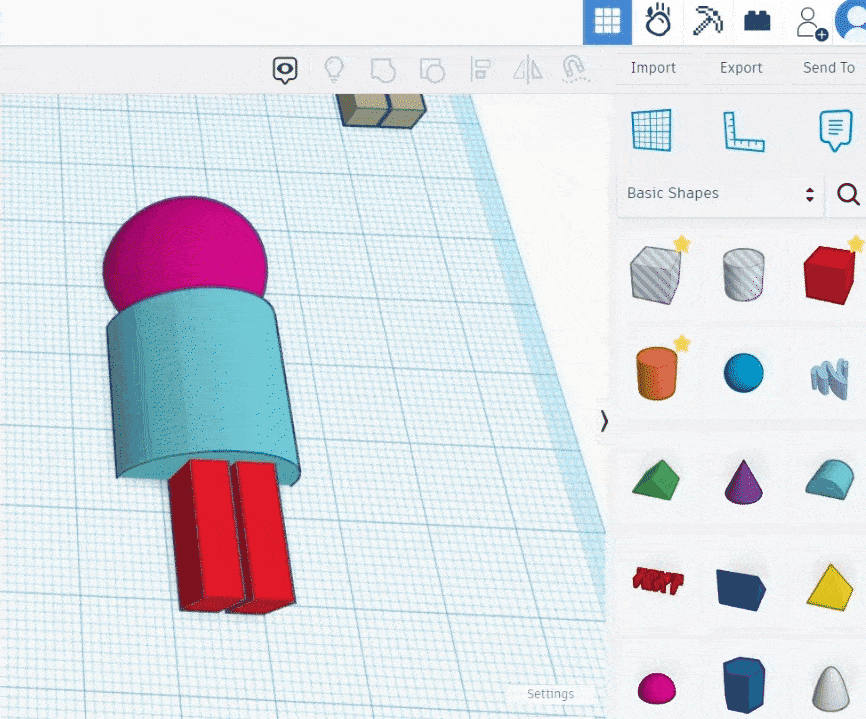Pick the green Roof shape
This screenshot has height=719, width=866.
657,480
